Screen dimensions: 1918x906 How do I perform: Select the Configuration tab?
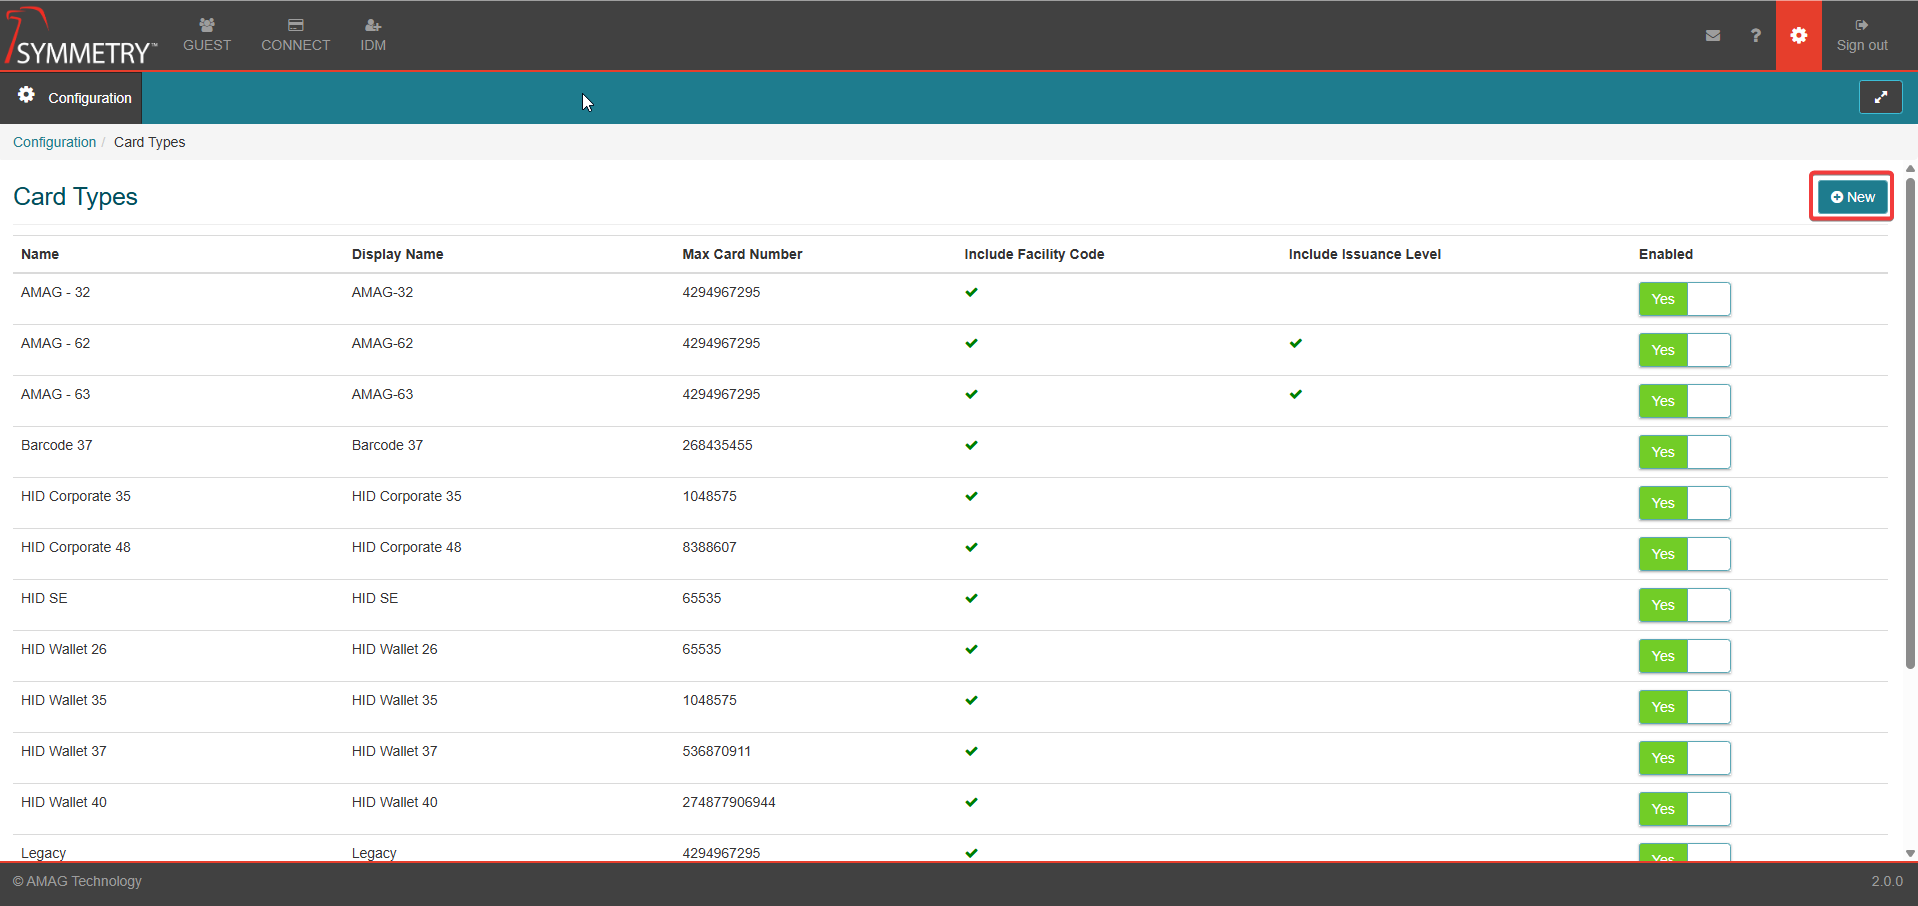[75, 98]
